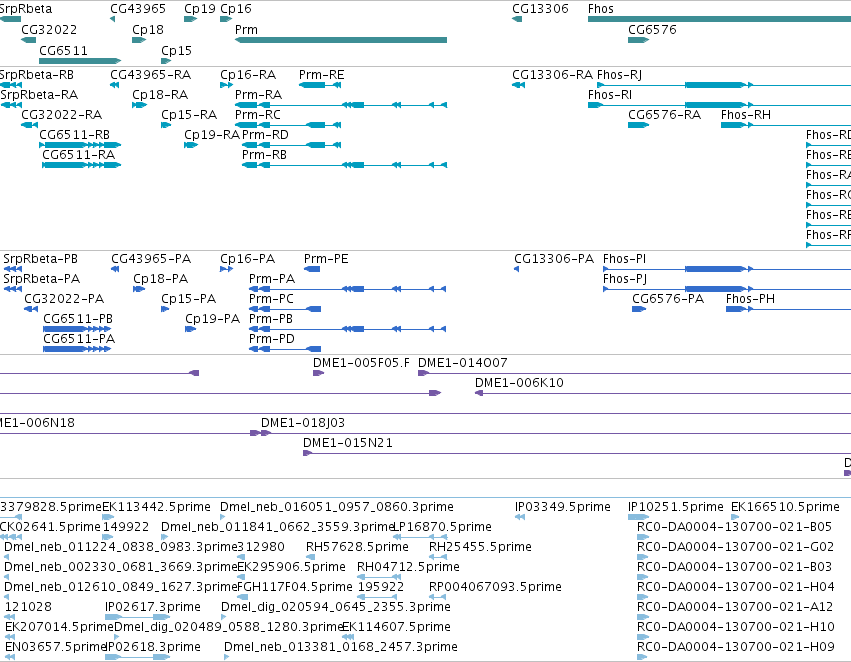Screen dimensions: 851x662
Task: Select the CG43965 gene label
Action: tap(138, 9)
